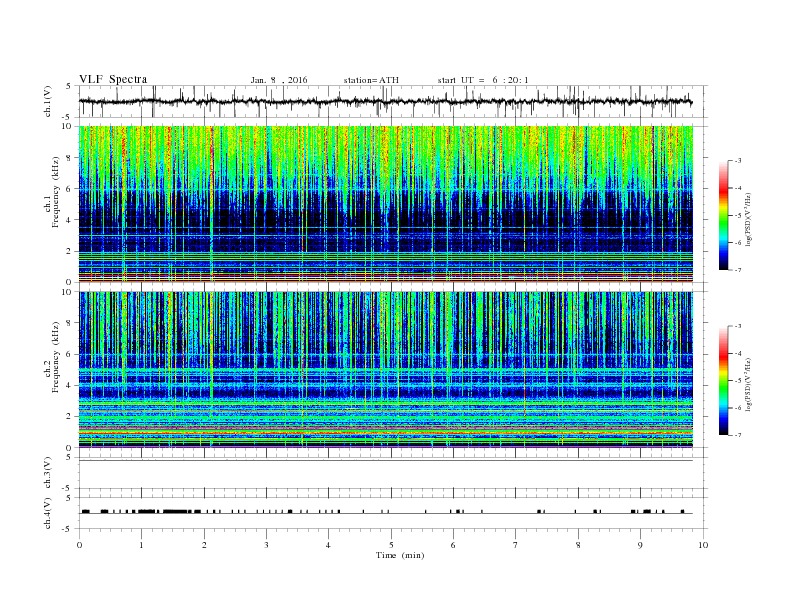Screen dimensions: 792x612
Task: Click the ch.1 spectrogram "10" kHz tick label
Action: [x=68, y=126]
